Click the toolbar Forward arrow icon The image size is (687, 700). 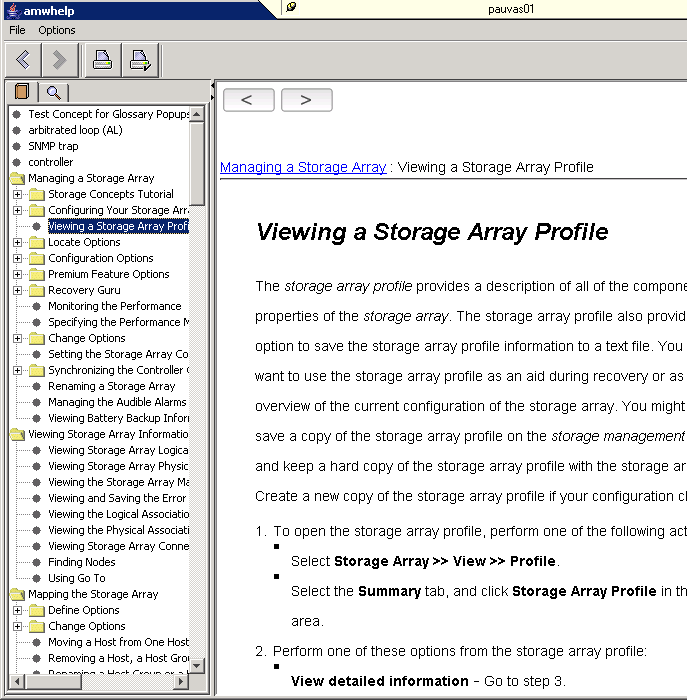point(59,60)
